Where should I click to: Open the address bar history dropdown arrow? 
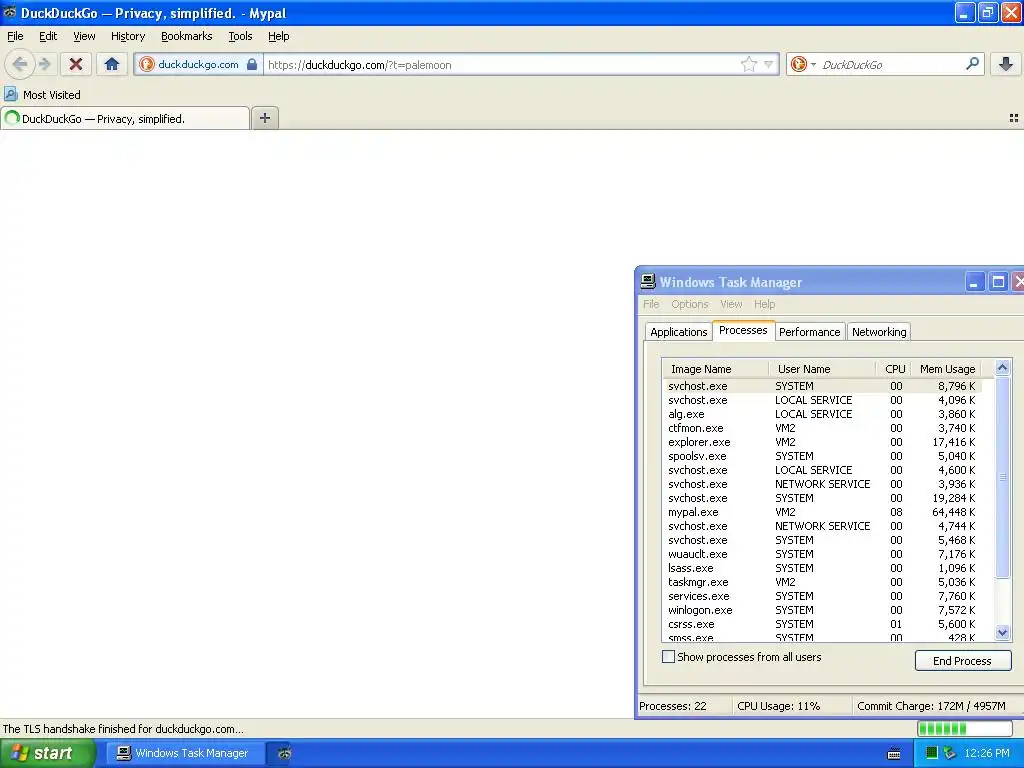coord(769,64)
